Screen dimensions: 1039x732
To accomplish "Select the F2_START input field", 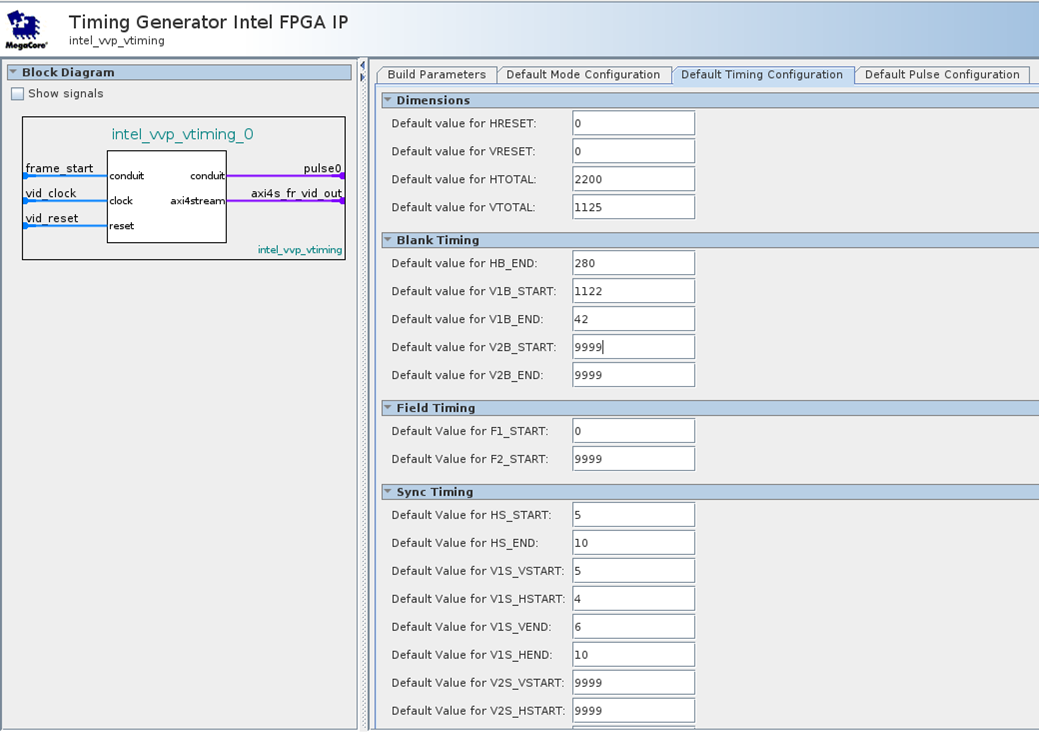I will coord(633,459).
